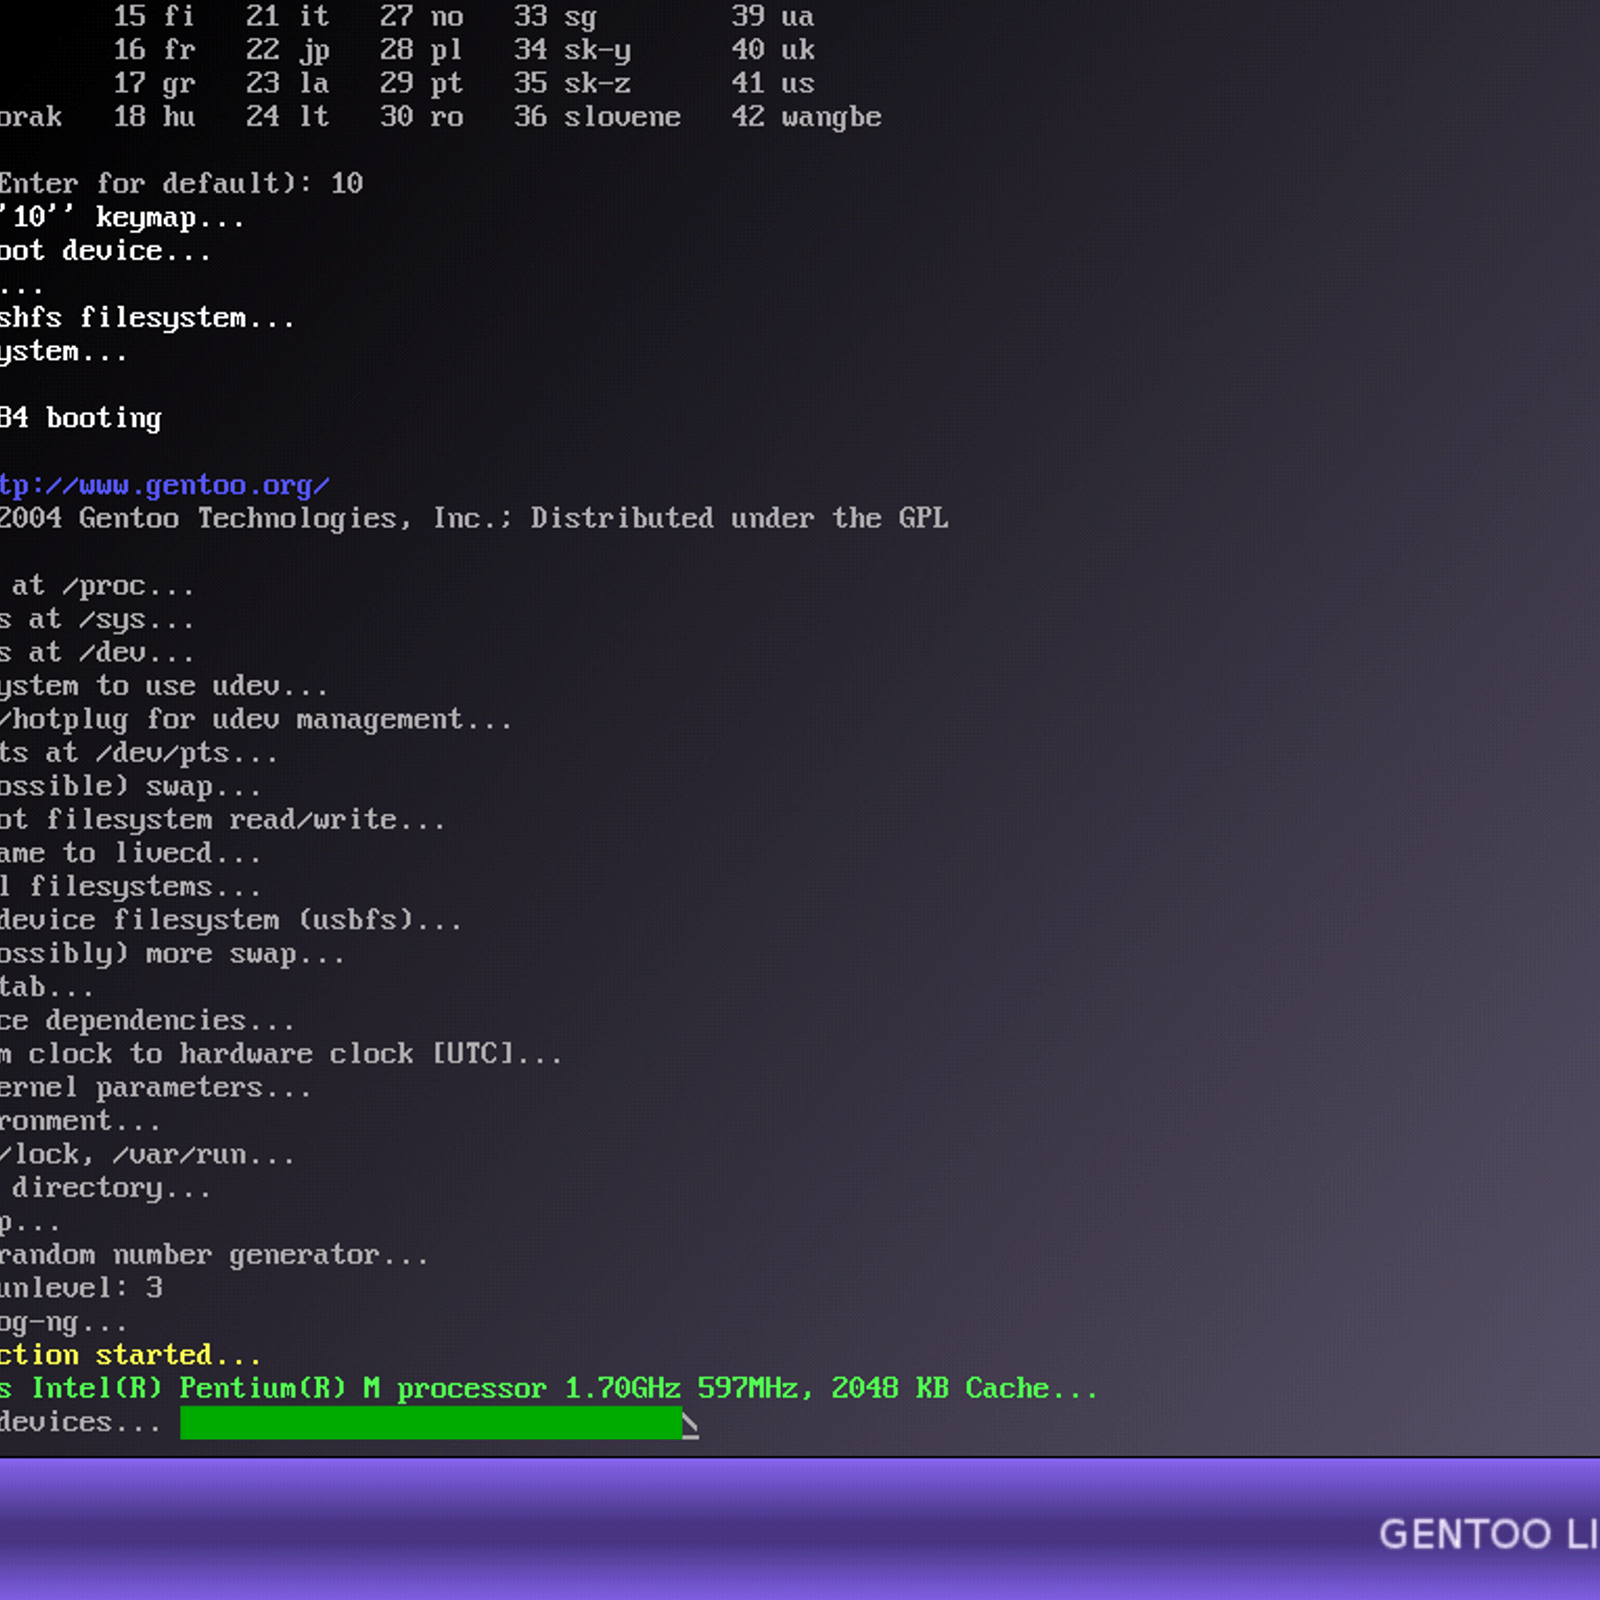Click the '84 booting' line
1600x1600 pixels.
tap(81, 418)
